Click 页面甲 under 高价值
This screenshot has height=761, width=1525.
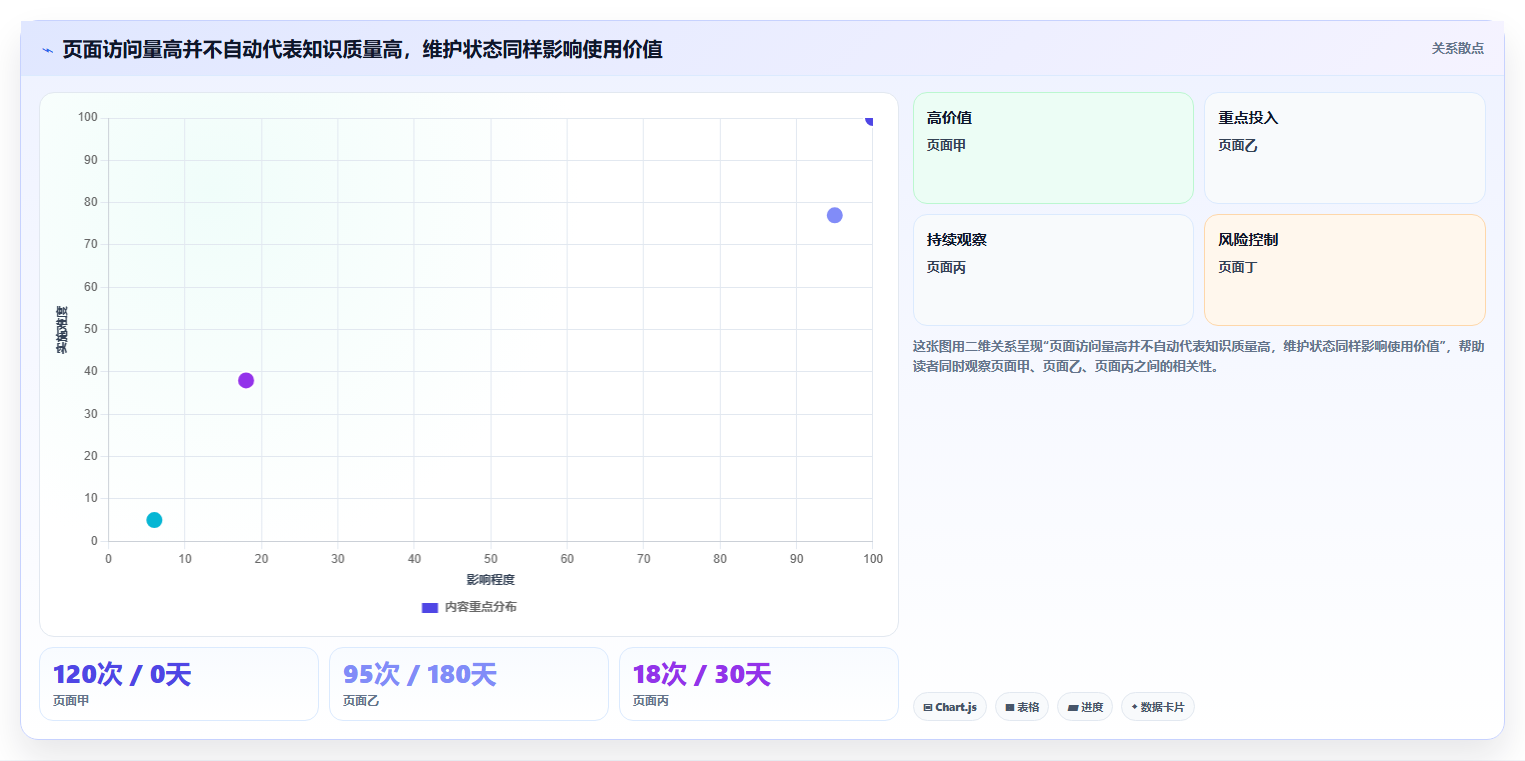(x=946, y=145)
